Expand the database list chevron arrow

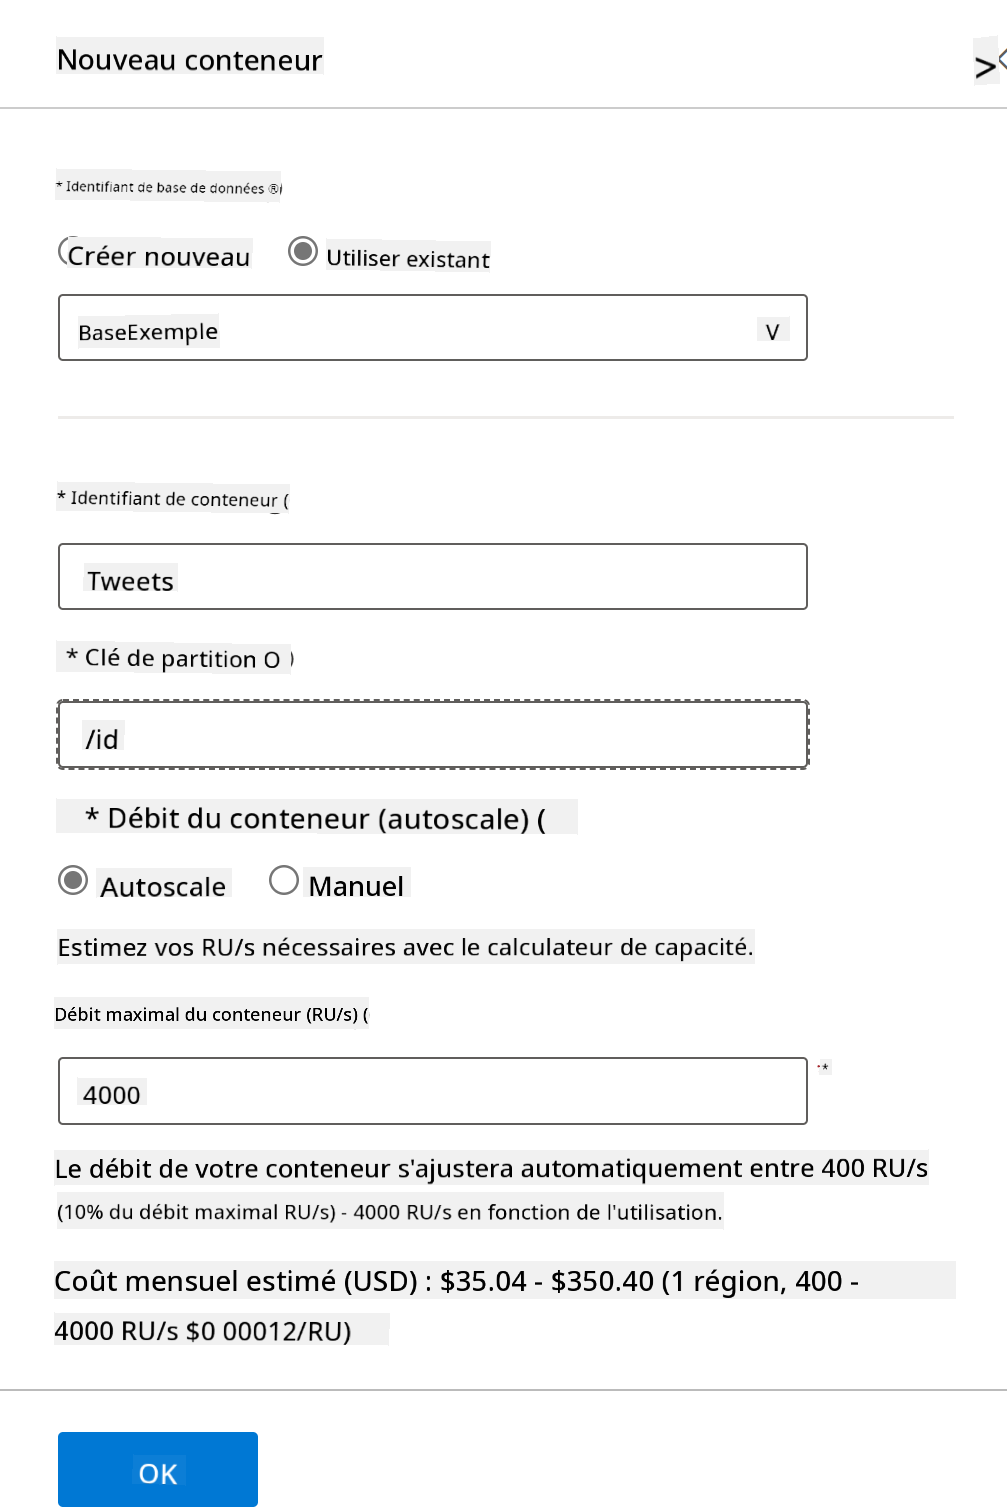(x=772, y=331)
